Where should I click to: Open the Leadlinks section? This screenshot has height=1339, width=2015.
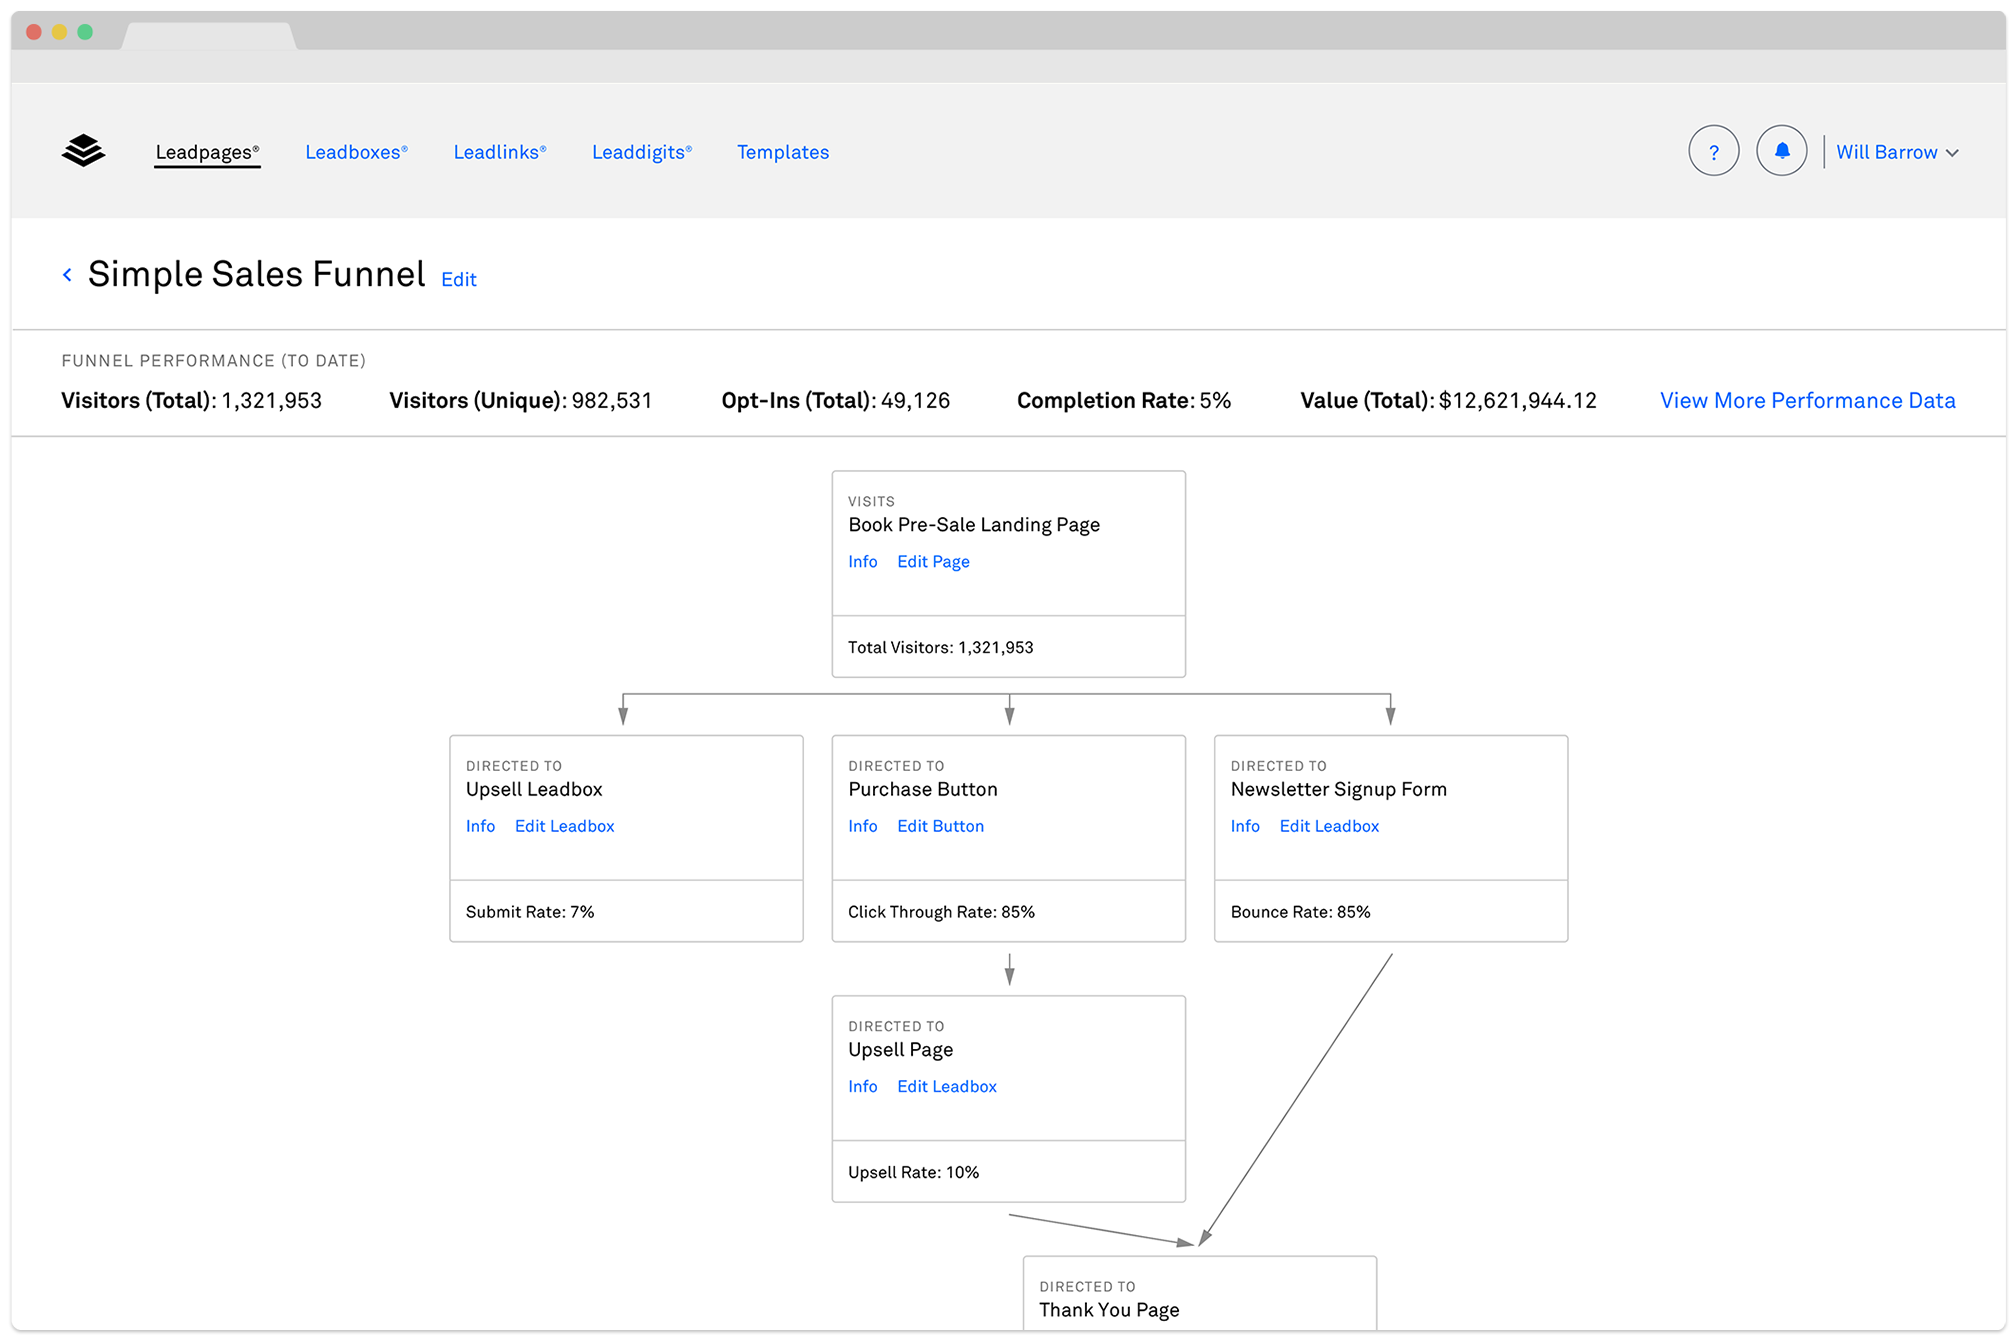500,152
